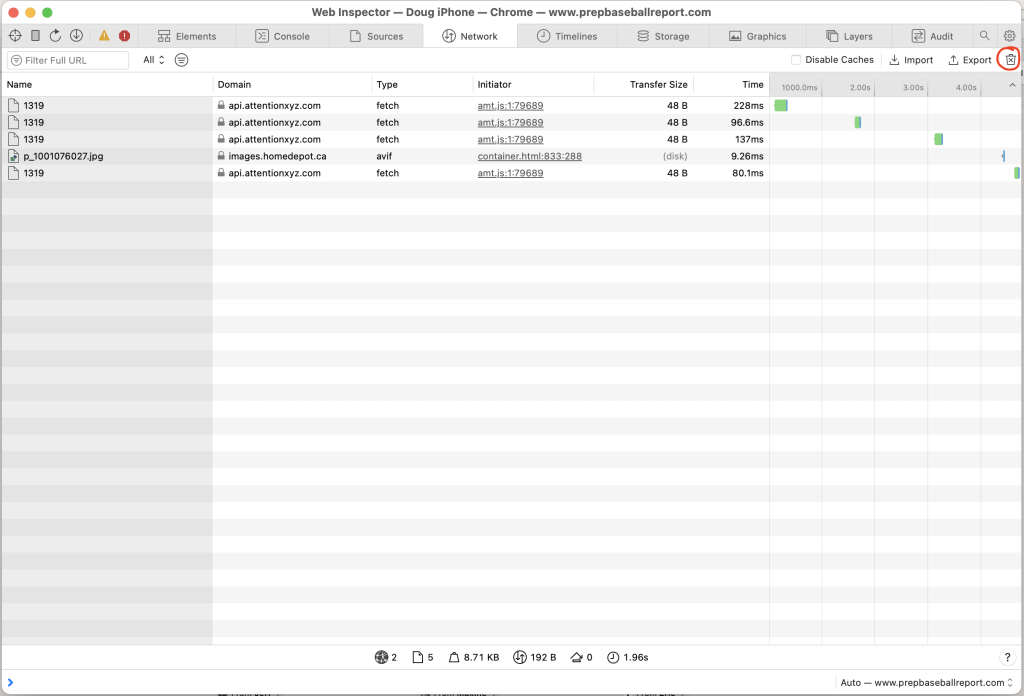Sort by the Transfer Size column header
The width and height of the screenshot is (1024, 696).
tap(644, 84)
